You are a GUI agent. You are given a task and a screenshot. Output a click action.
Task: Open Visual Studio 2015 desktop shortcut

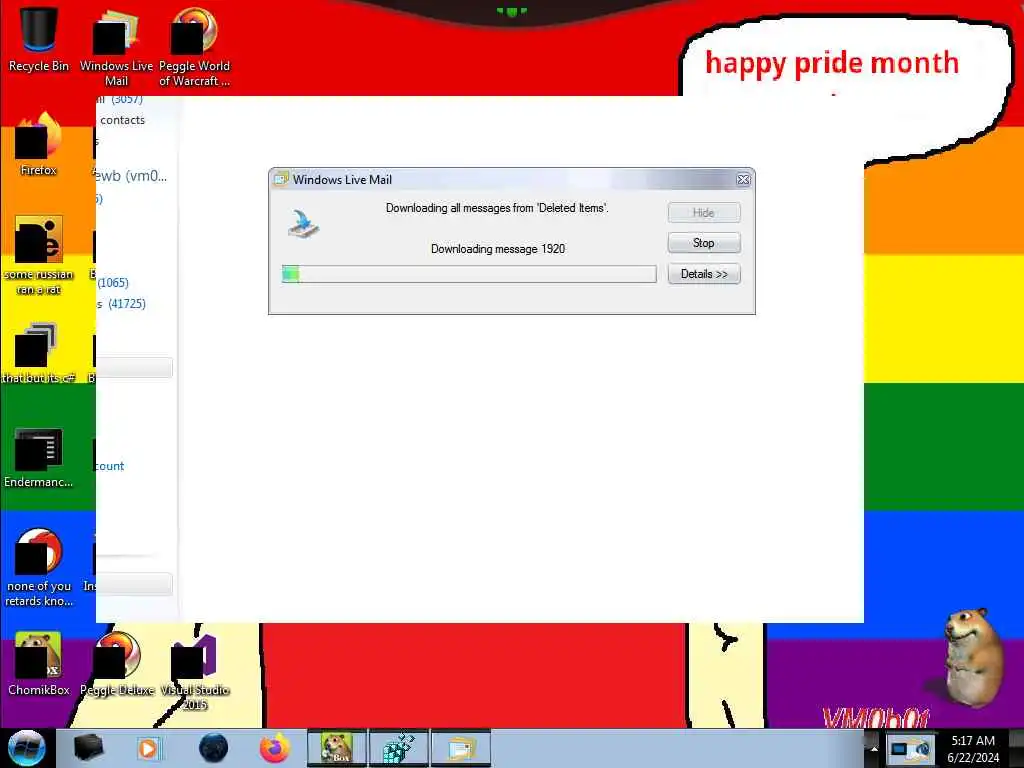194,671
